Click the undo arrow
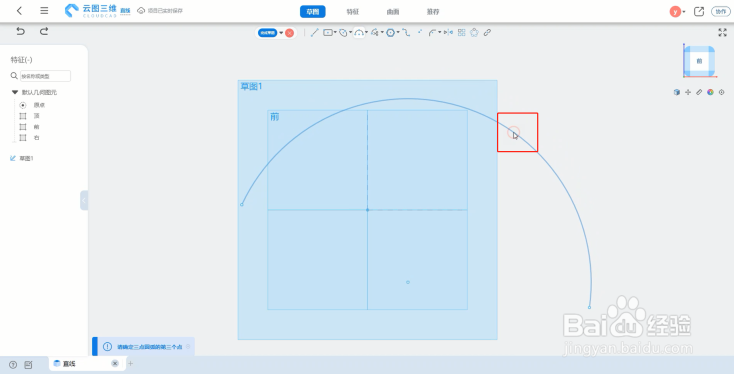This screenshot has height=374, width=734. (20, 31)
